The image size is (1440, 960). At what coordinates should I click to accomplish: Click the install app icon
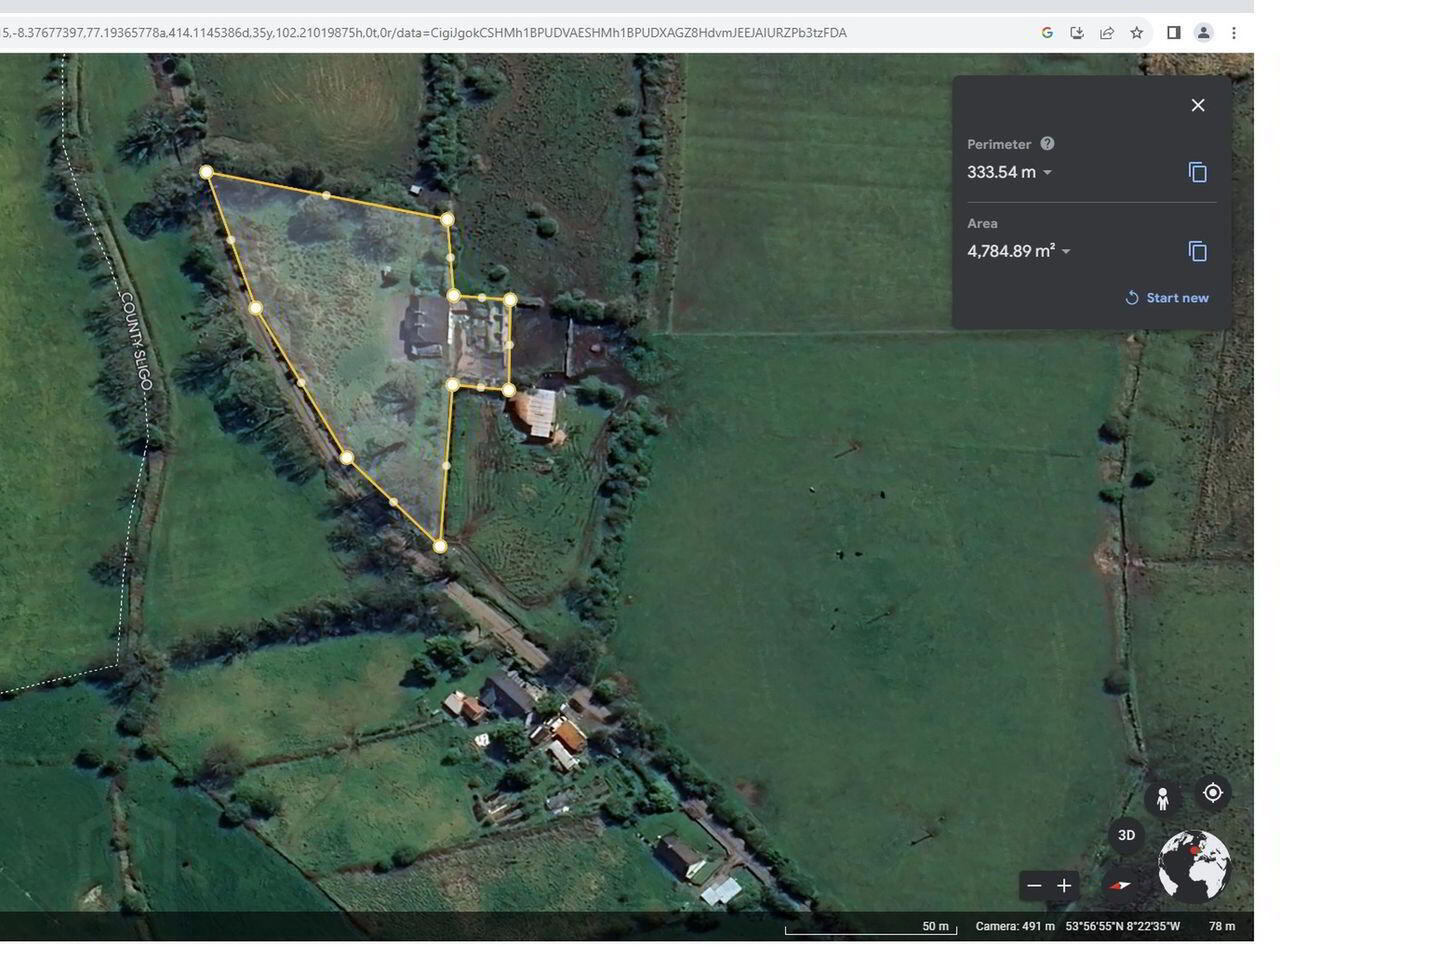pyautogui.click(x=1077, y=33)
